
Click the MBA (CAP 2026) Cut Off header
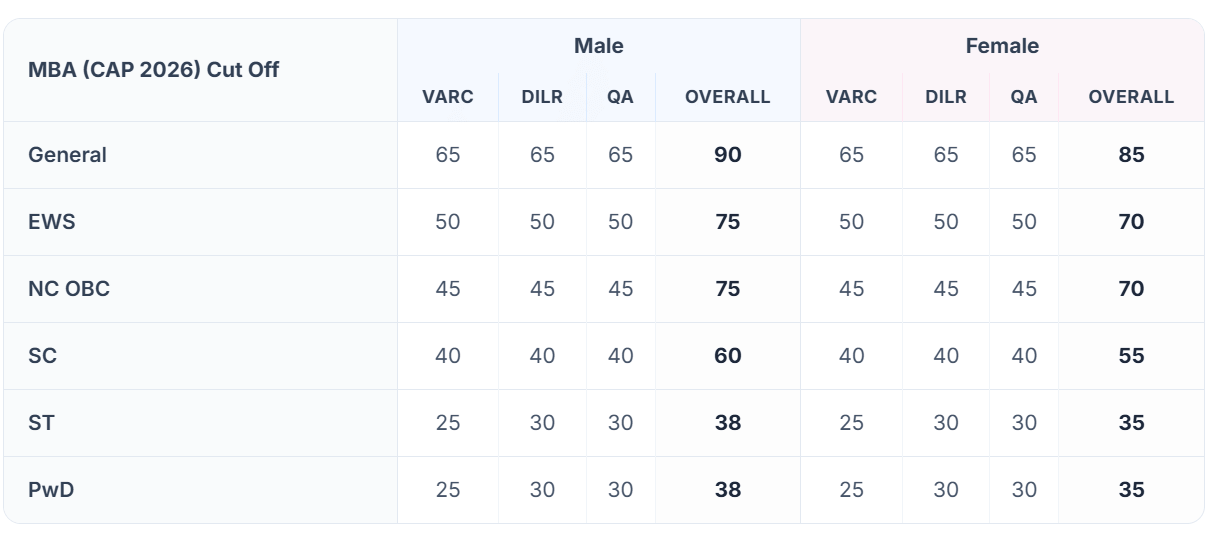153,70
